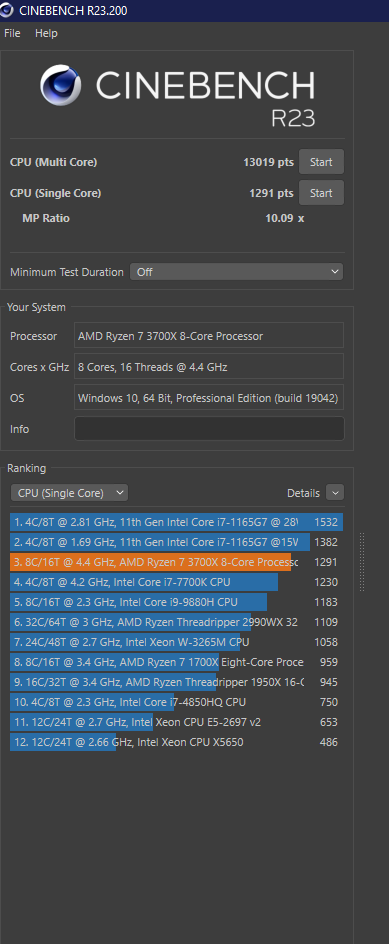Screen dimensions: 389x944
Task: Expand the ranking Details arrow button
Action: (335, 492)
